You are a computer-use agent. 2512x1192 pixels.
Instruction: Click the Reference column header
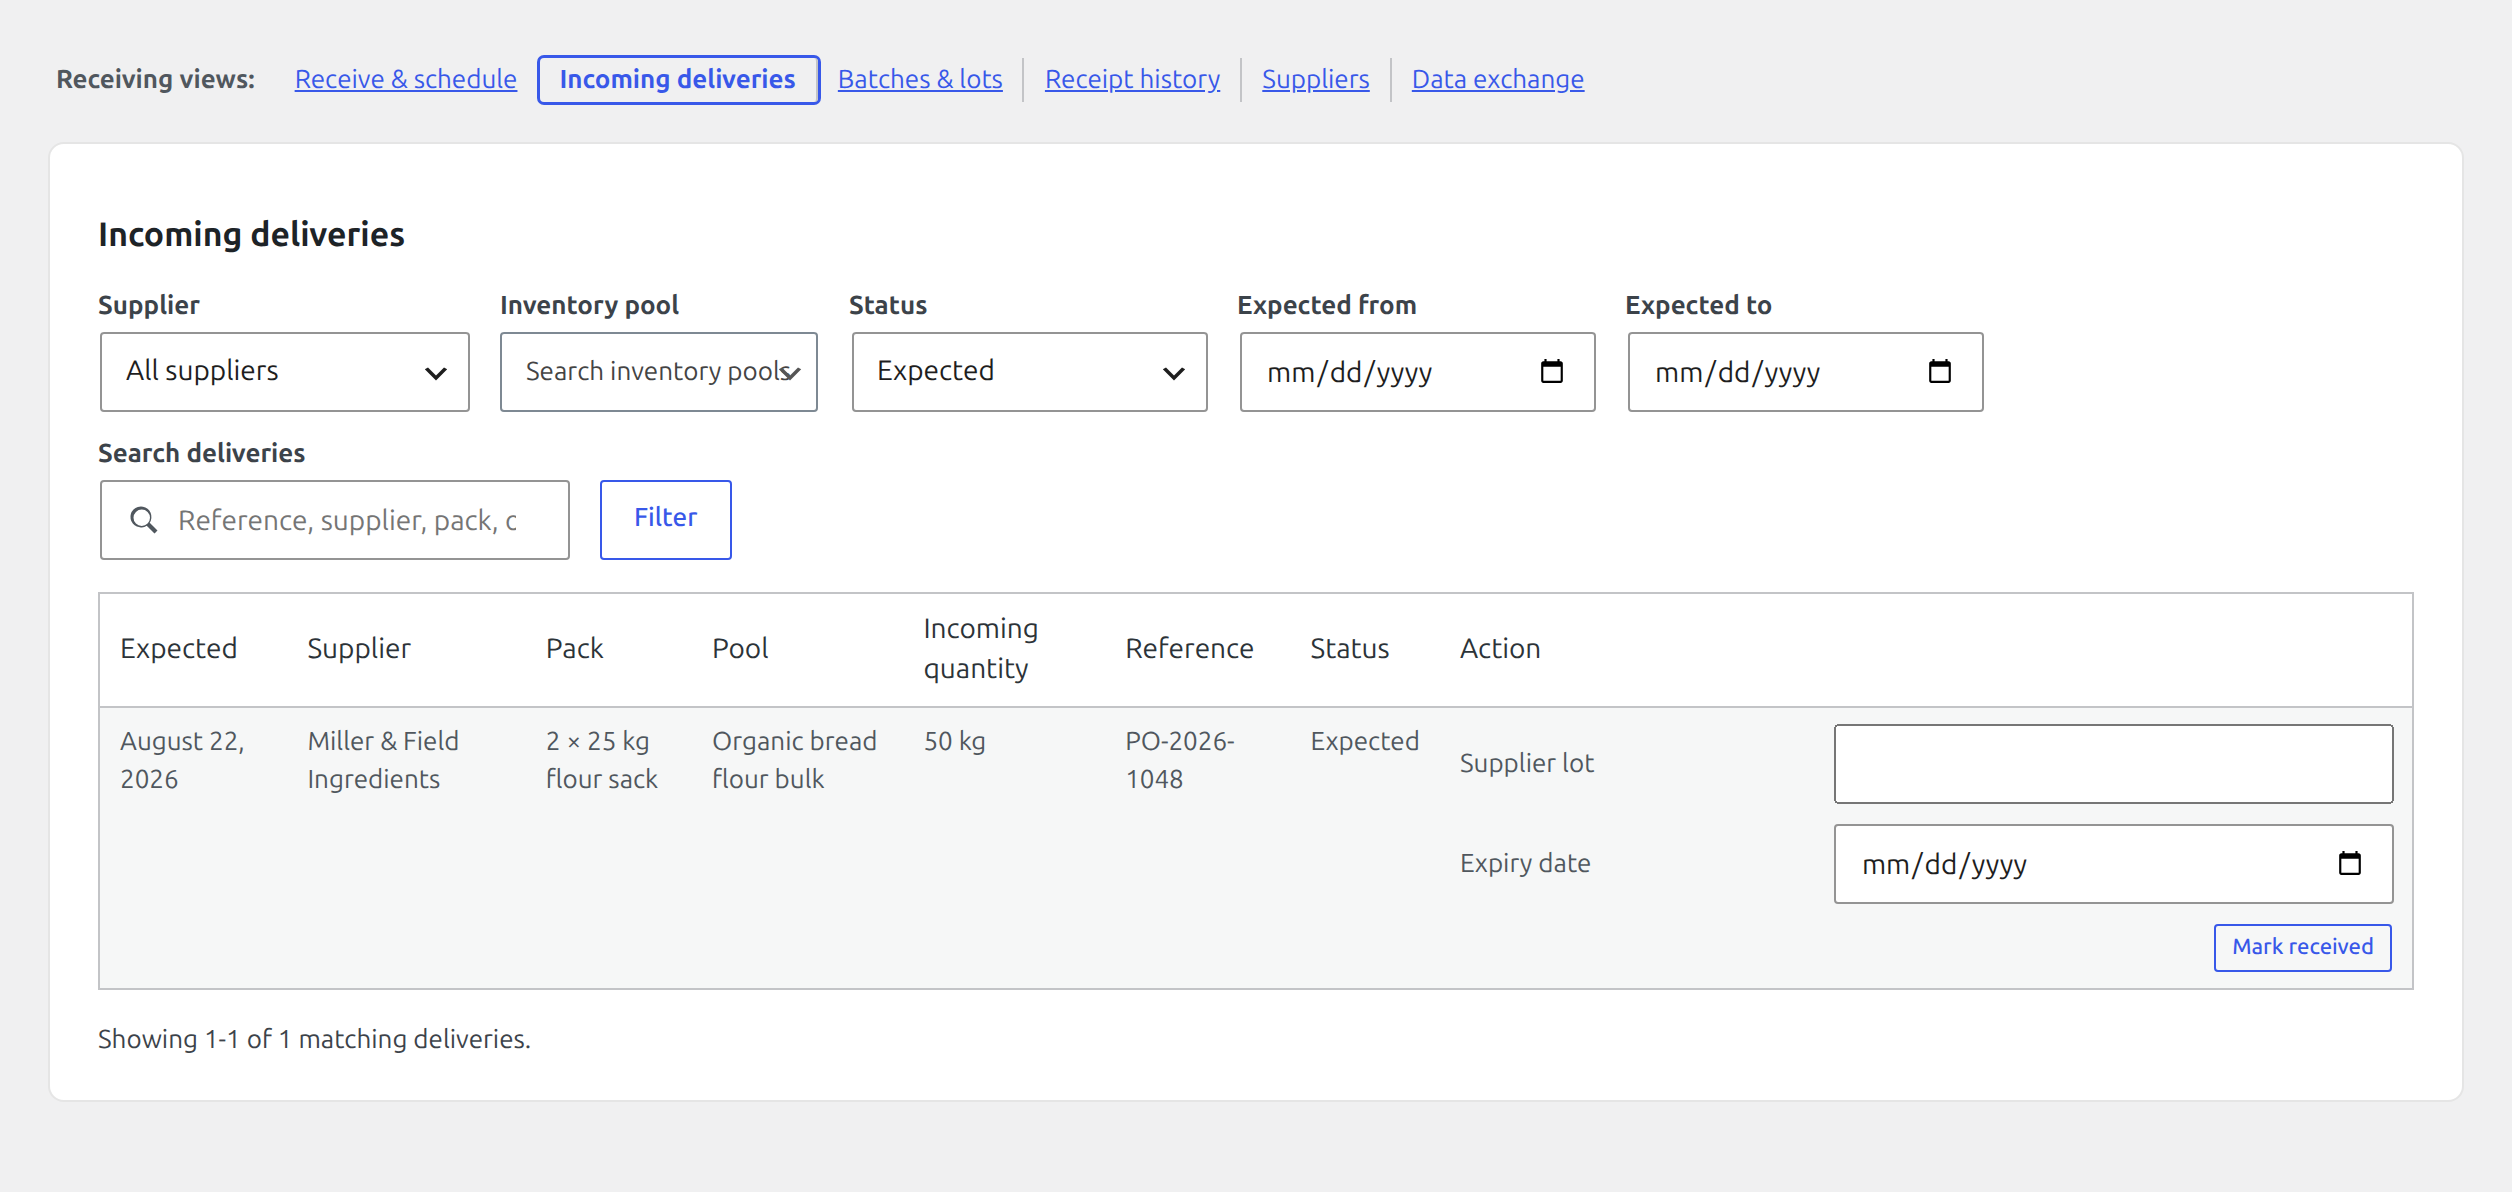(1189, 648)
